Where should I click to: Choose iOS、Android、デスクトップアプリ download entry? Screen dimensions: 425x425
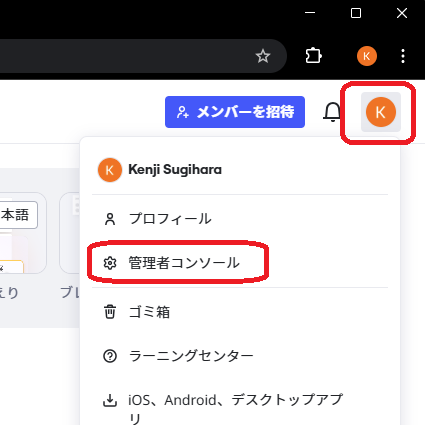point(240,408)
